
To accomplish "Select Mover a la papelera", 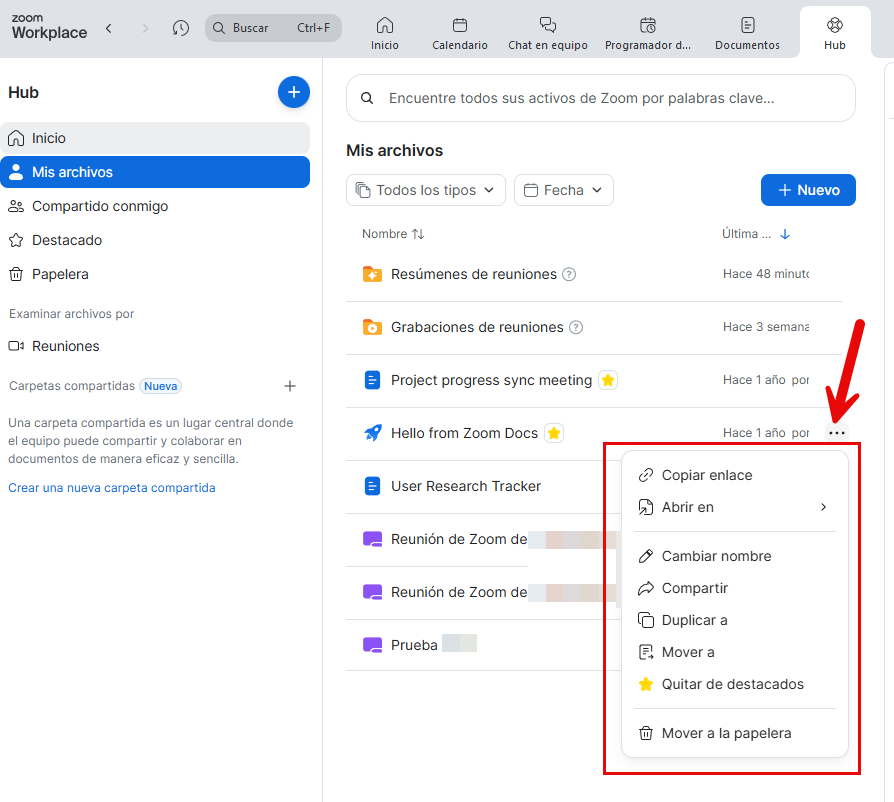I will (x=726, y=733).
